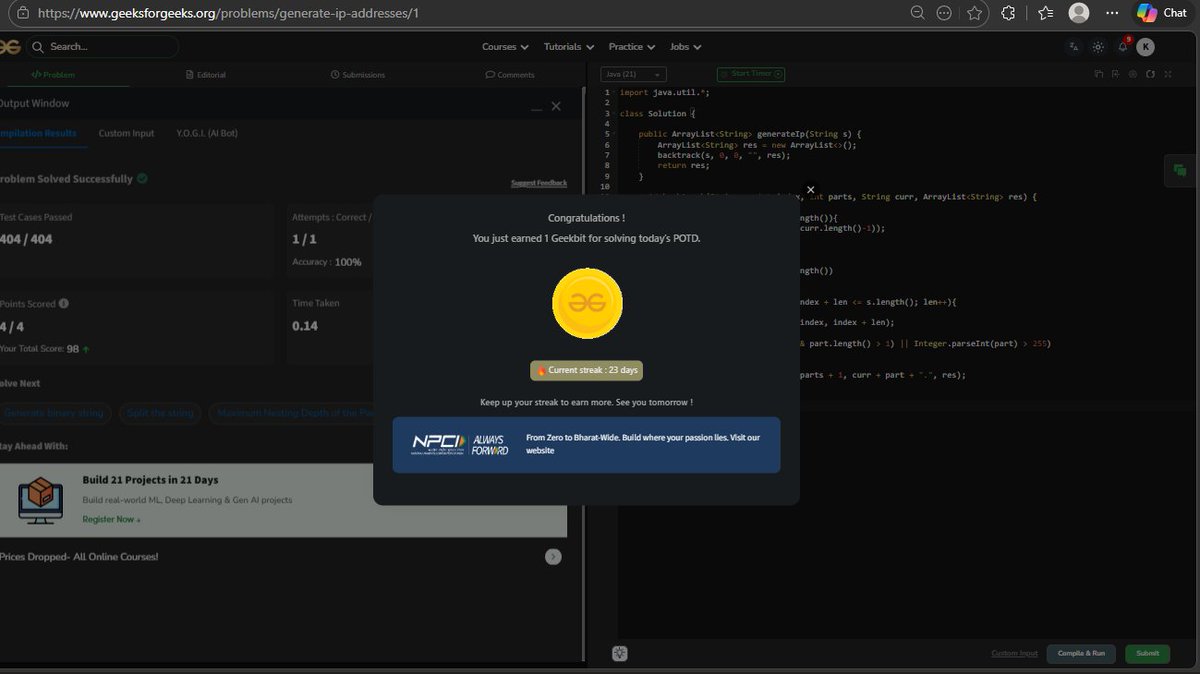Close the Output Window panel

click(556, 106)
